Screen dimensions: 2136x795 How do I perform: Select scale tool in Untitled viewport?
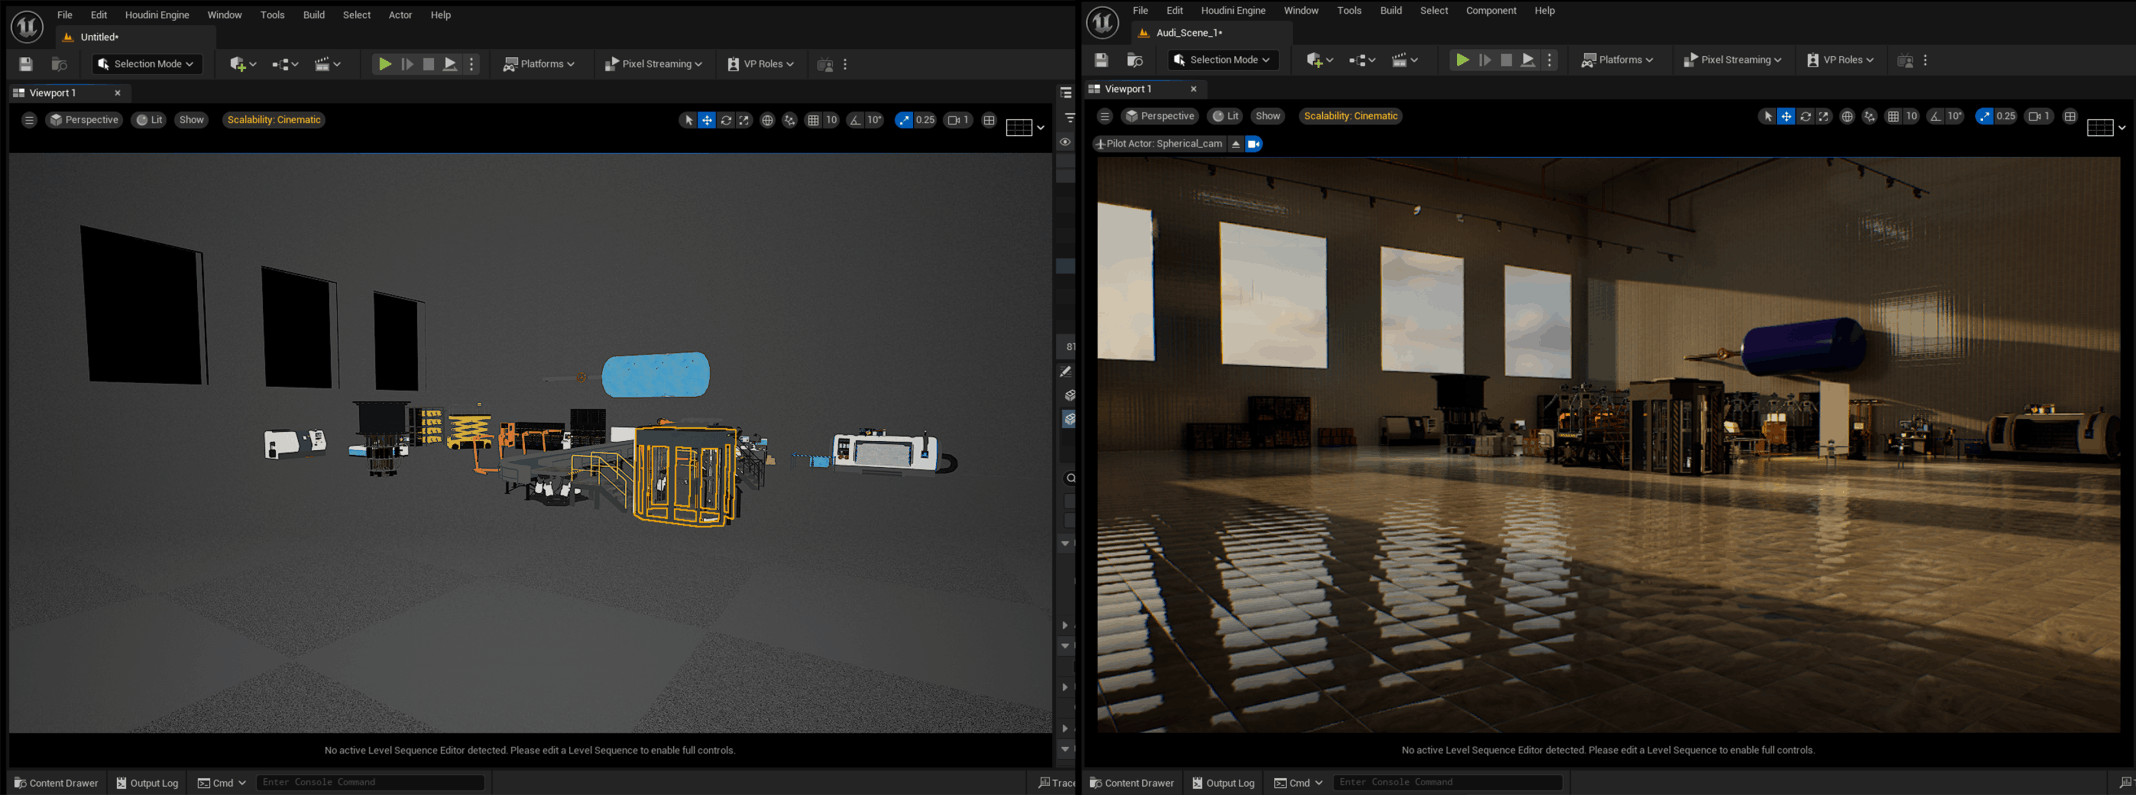pyautogui.click(x=744, y=120)
